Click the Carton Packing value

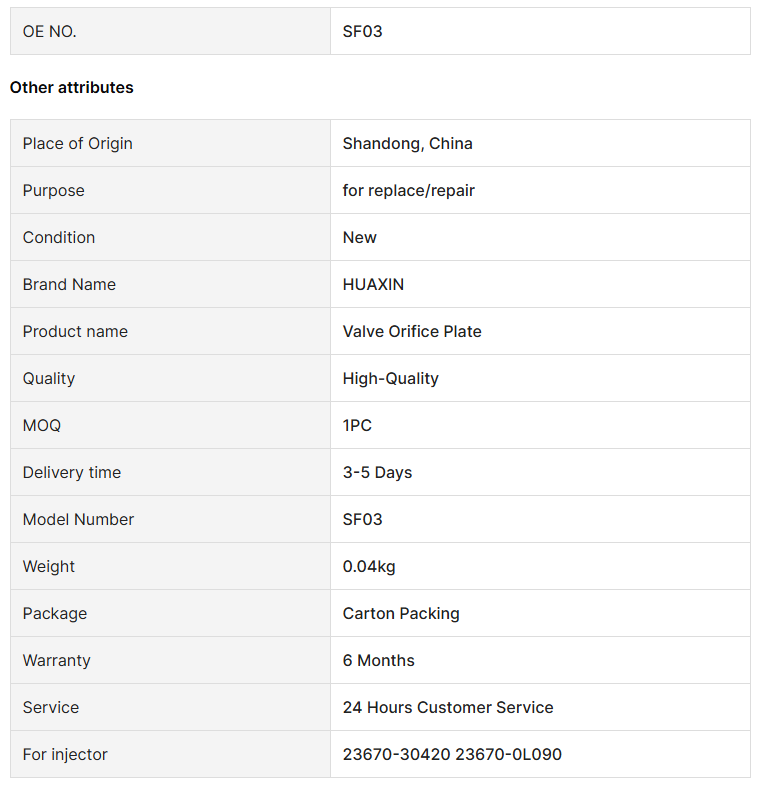pos(401,613)
